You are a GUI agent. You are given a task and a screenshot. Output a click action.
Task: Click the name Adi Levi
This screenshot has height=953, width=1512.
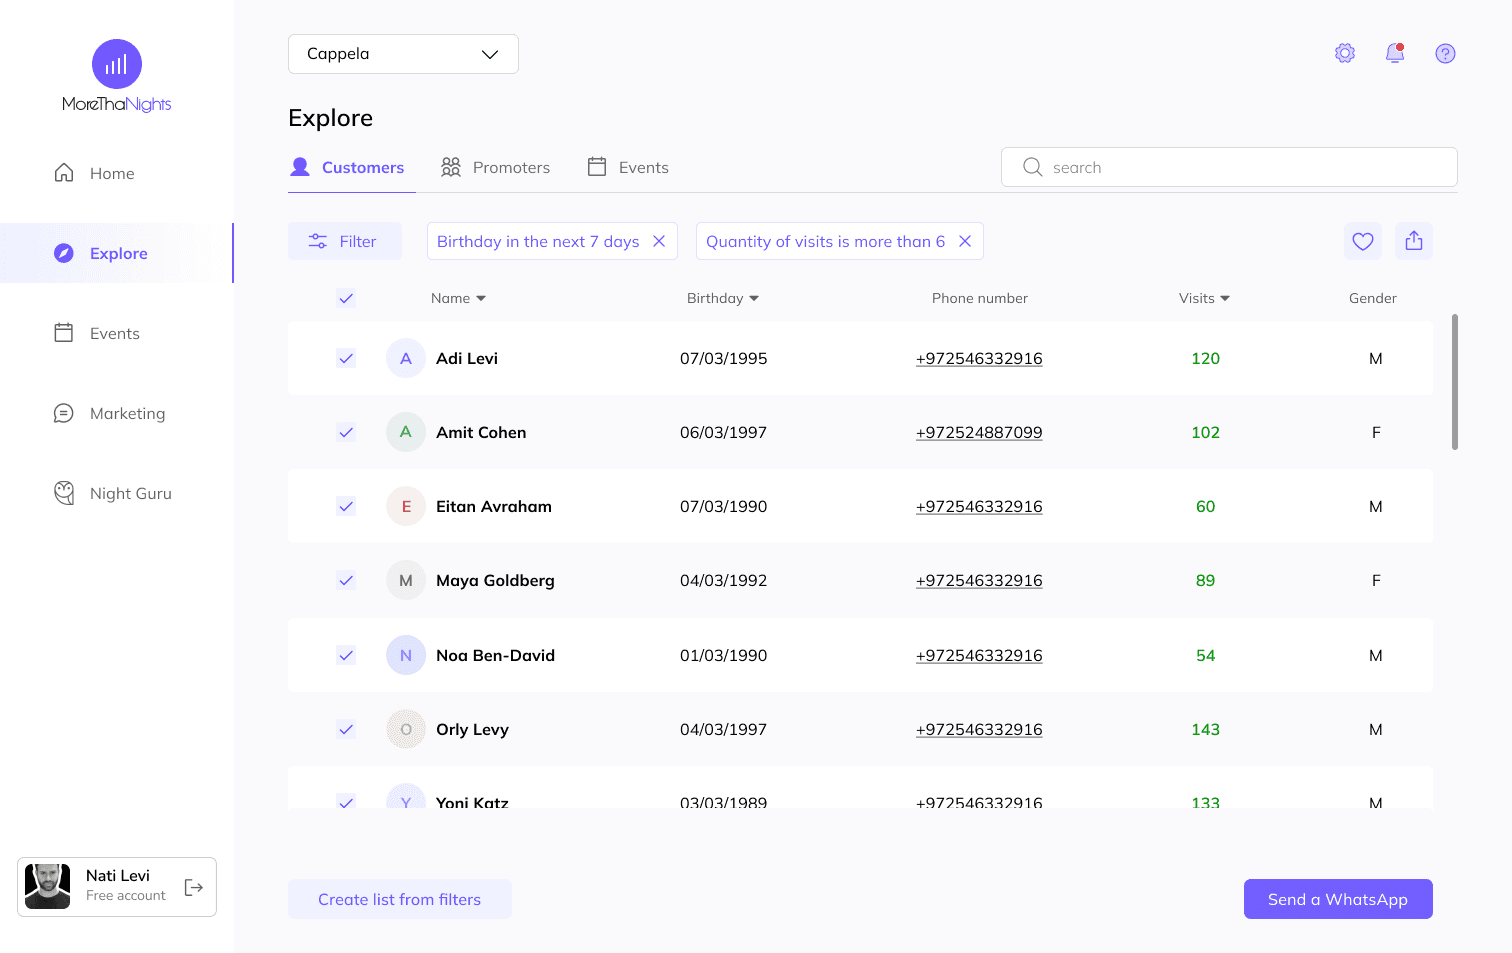coord(467,358)
